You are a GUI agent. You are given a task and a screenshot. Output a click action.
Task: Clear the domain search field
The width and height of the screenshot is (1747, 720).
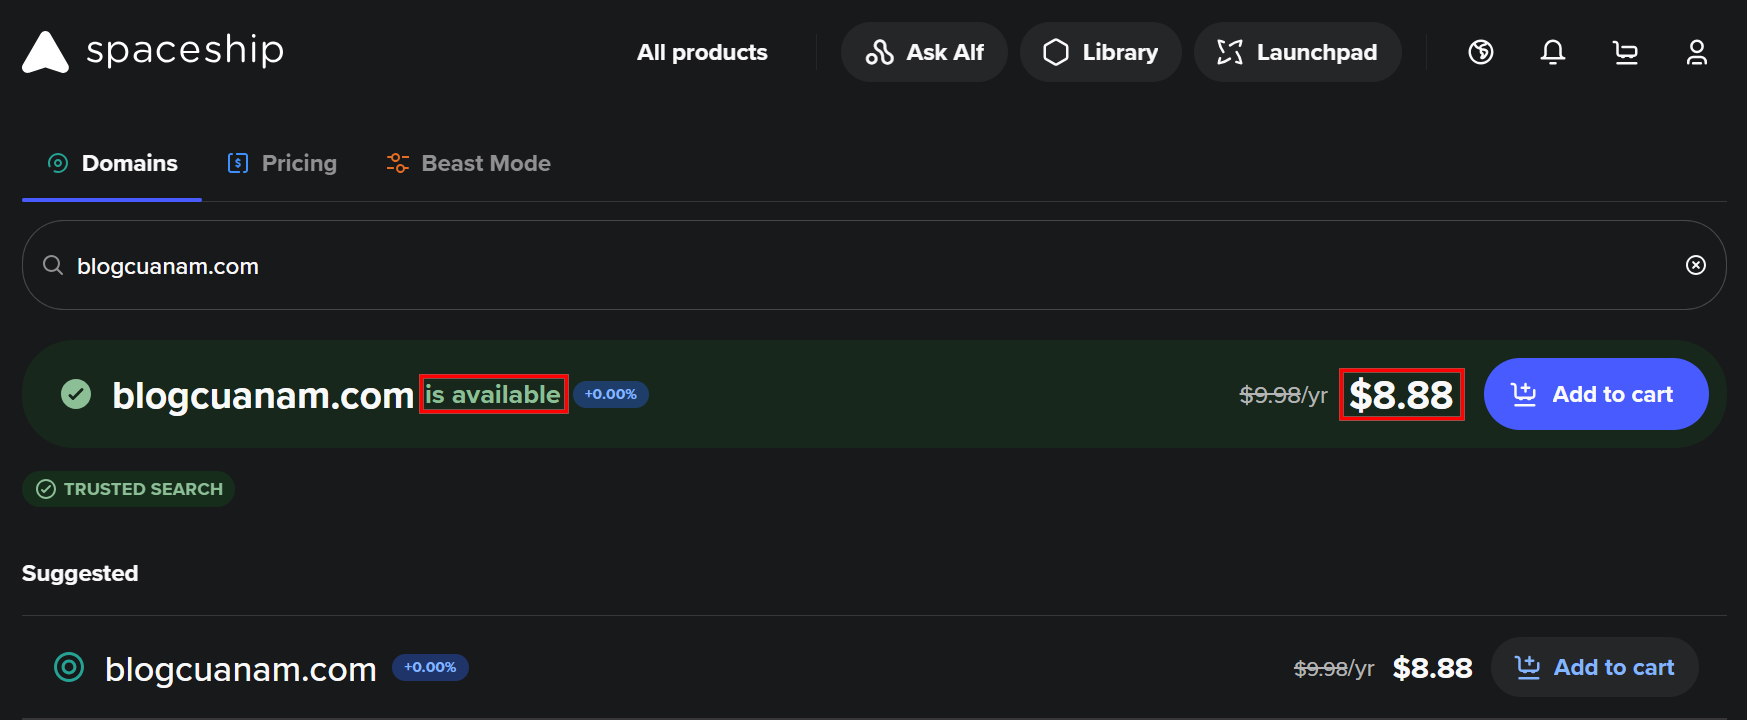pyautogui.click(x=1696, y=265)
